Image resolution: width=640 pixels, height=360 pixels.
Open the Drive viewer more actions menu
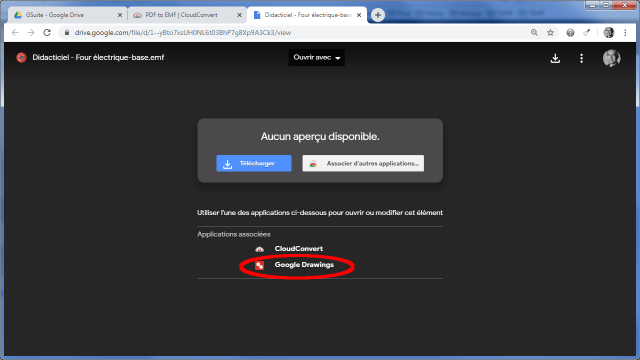pos(582,58)
